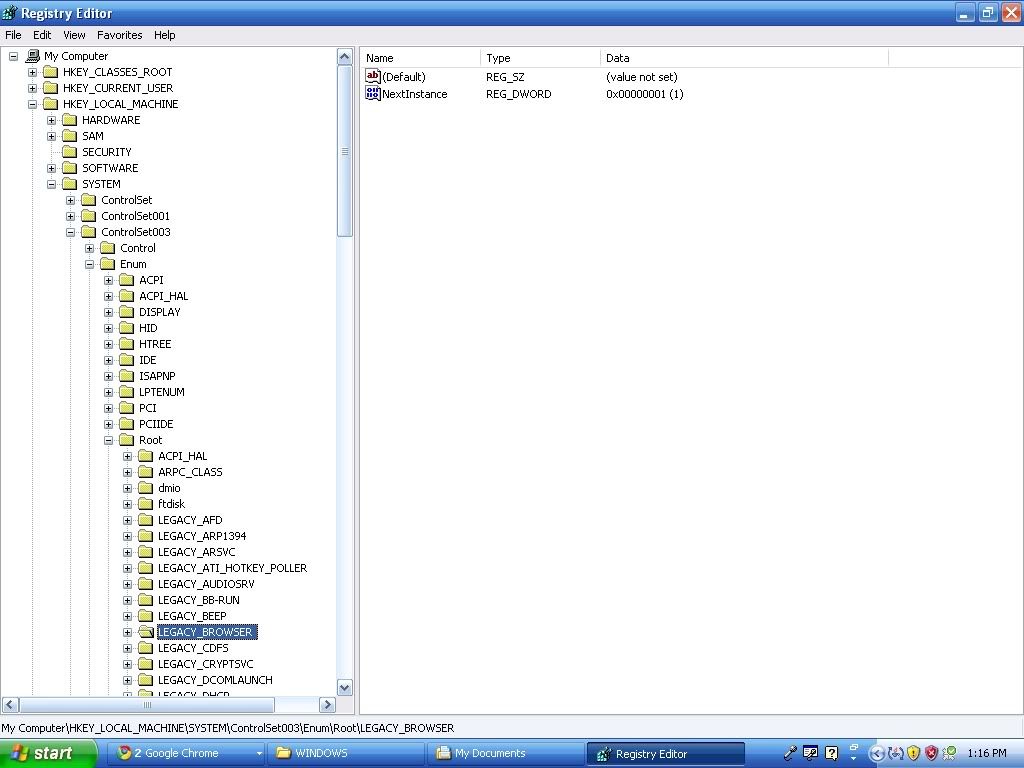Select the LEGACY_ATI_HOTKEY_POLLER key label
The width and height of the screenshot is (1024, 768).
[x=232, y=568]
